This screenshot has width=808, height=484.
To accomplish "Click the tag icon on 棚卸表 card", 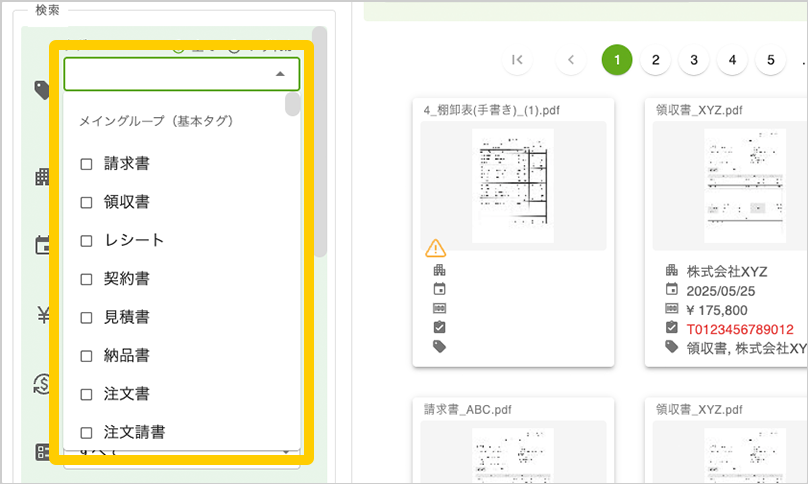I will point(440,346).
